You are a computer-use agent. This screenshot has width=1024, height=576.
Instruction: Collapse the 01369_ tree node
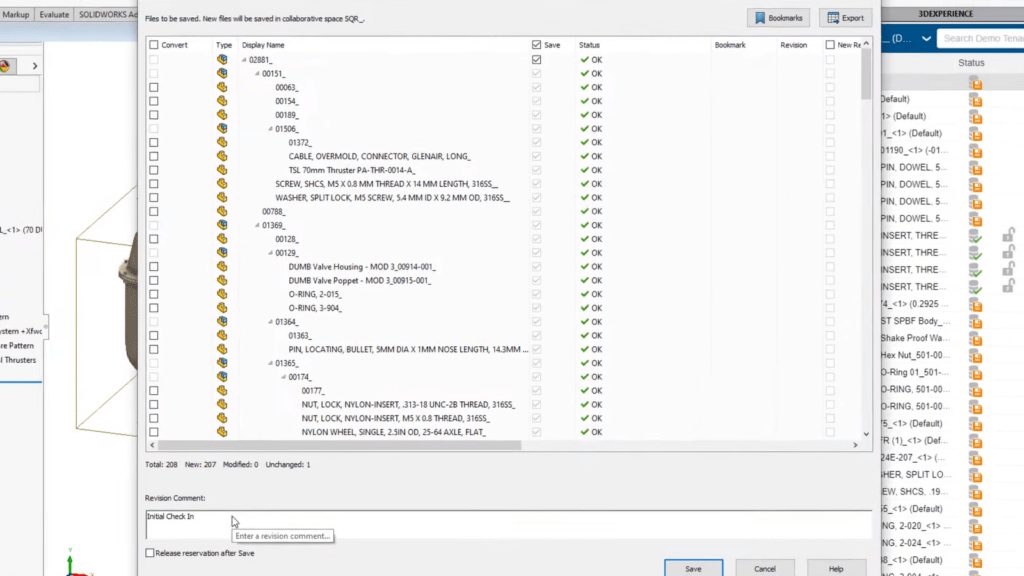click(257, 225)
